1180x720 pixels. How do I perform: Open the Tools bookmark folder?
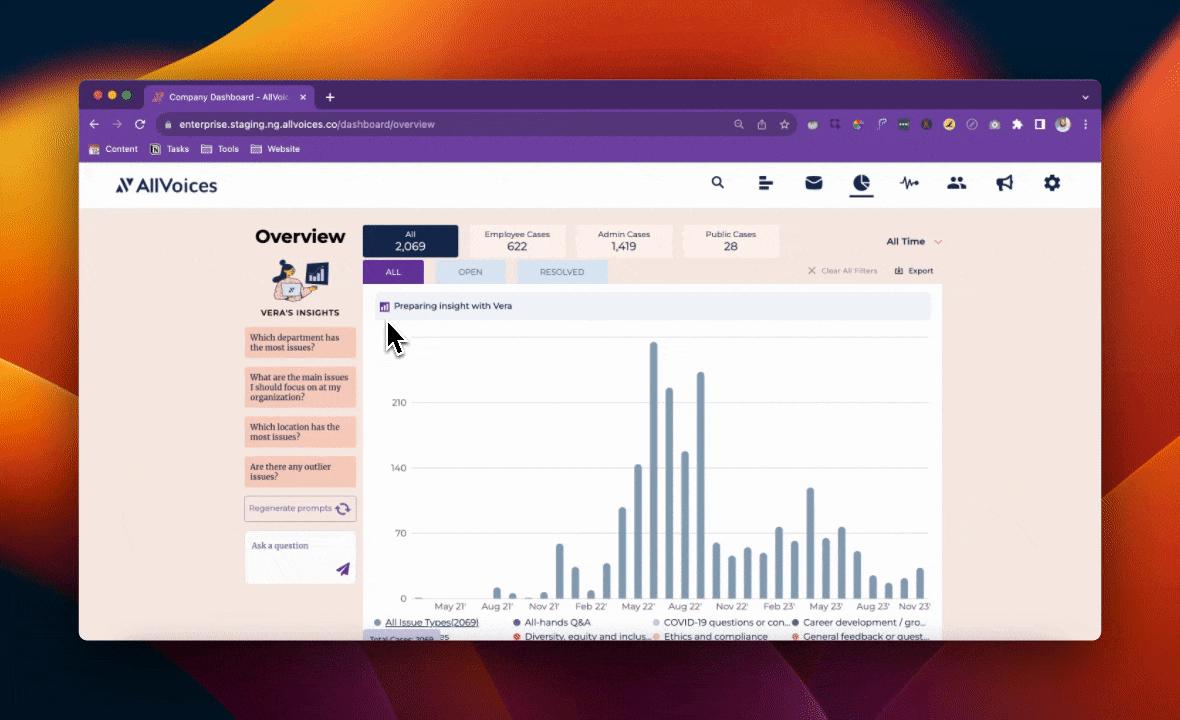click(220, 149)
